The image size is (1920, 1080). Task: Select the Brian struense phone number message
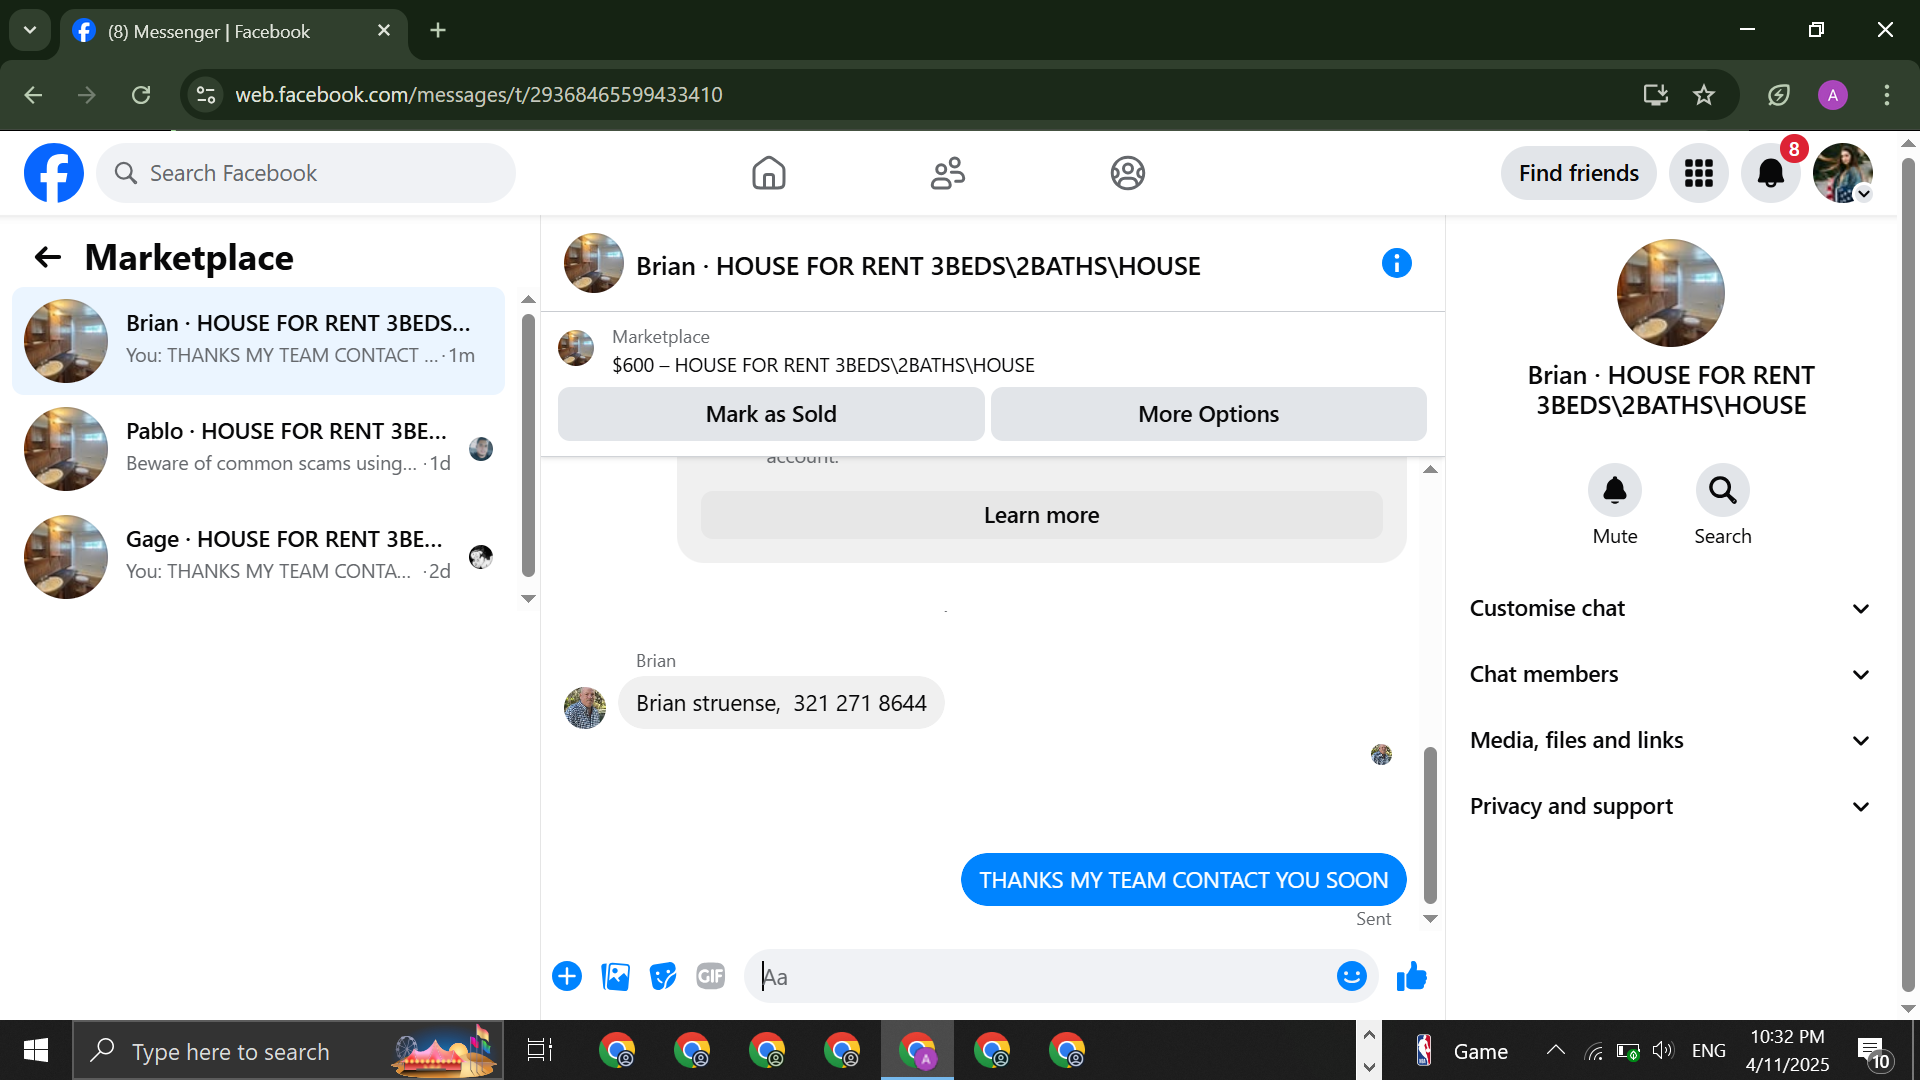781,703
